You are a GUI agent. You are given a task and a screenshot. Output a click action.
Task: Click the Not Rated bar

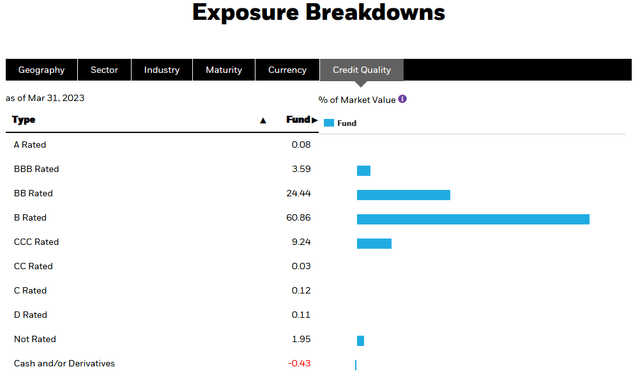point(360,341)
